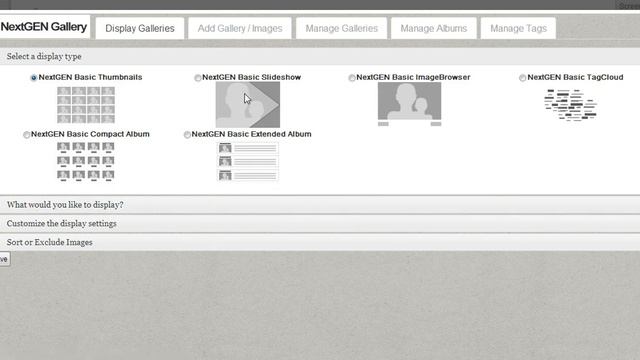Screen dimensions: 640x360
Task: Go to the Manage Galleries tab
Action: click(x=342, y=28)
